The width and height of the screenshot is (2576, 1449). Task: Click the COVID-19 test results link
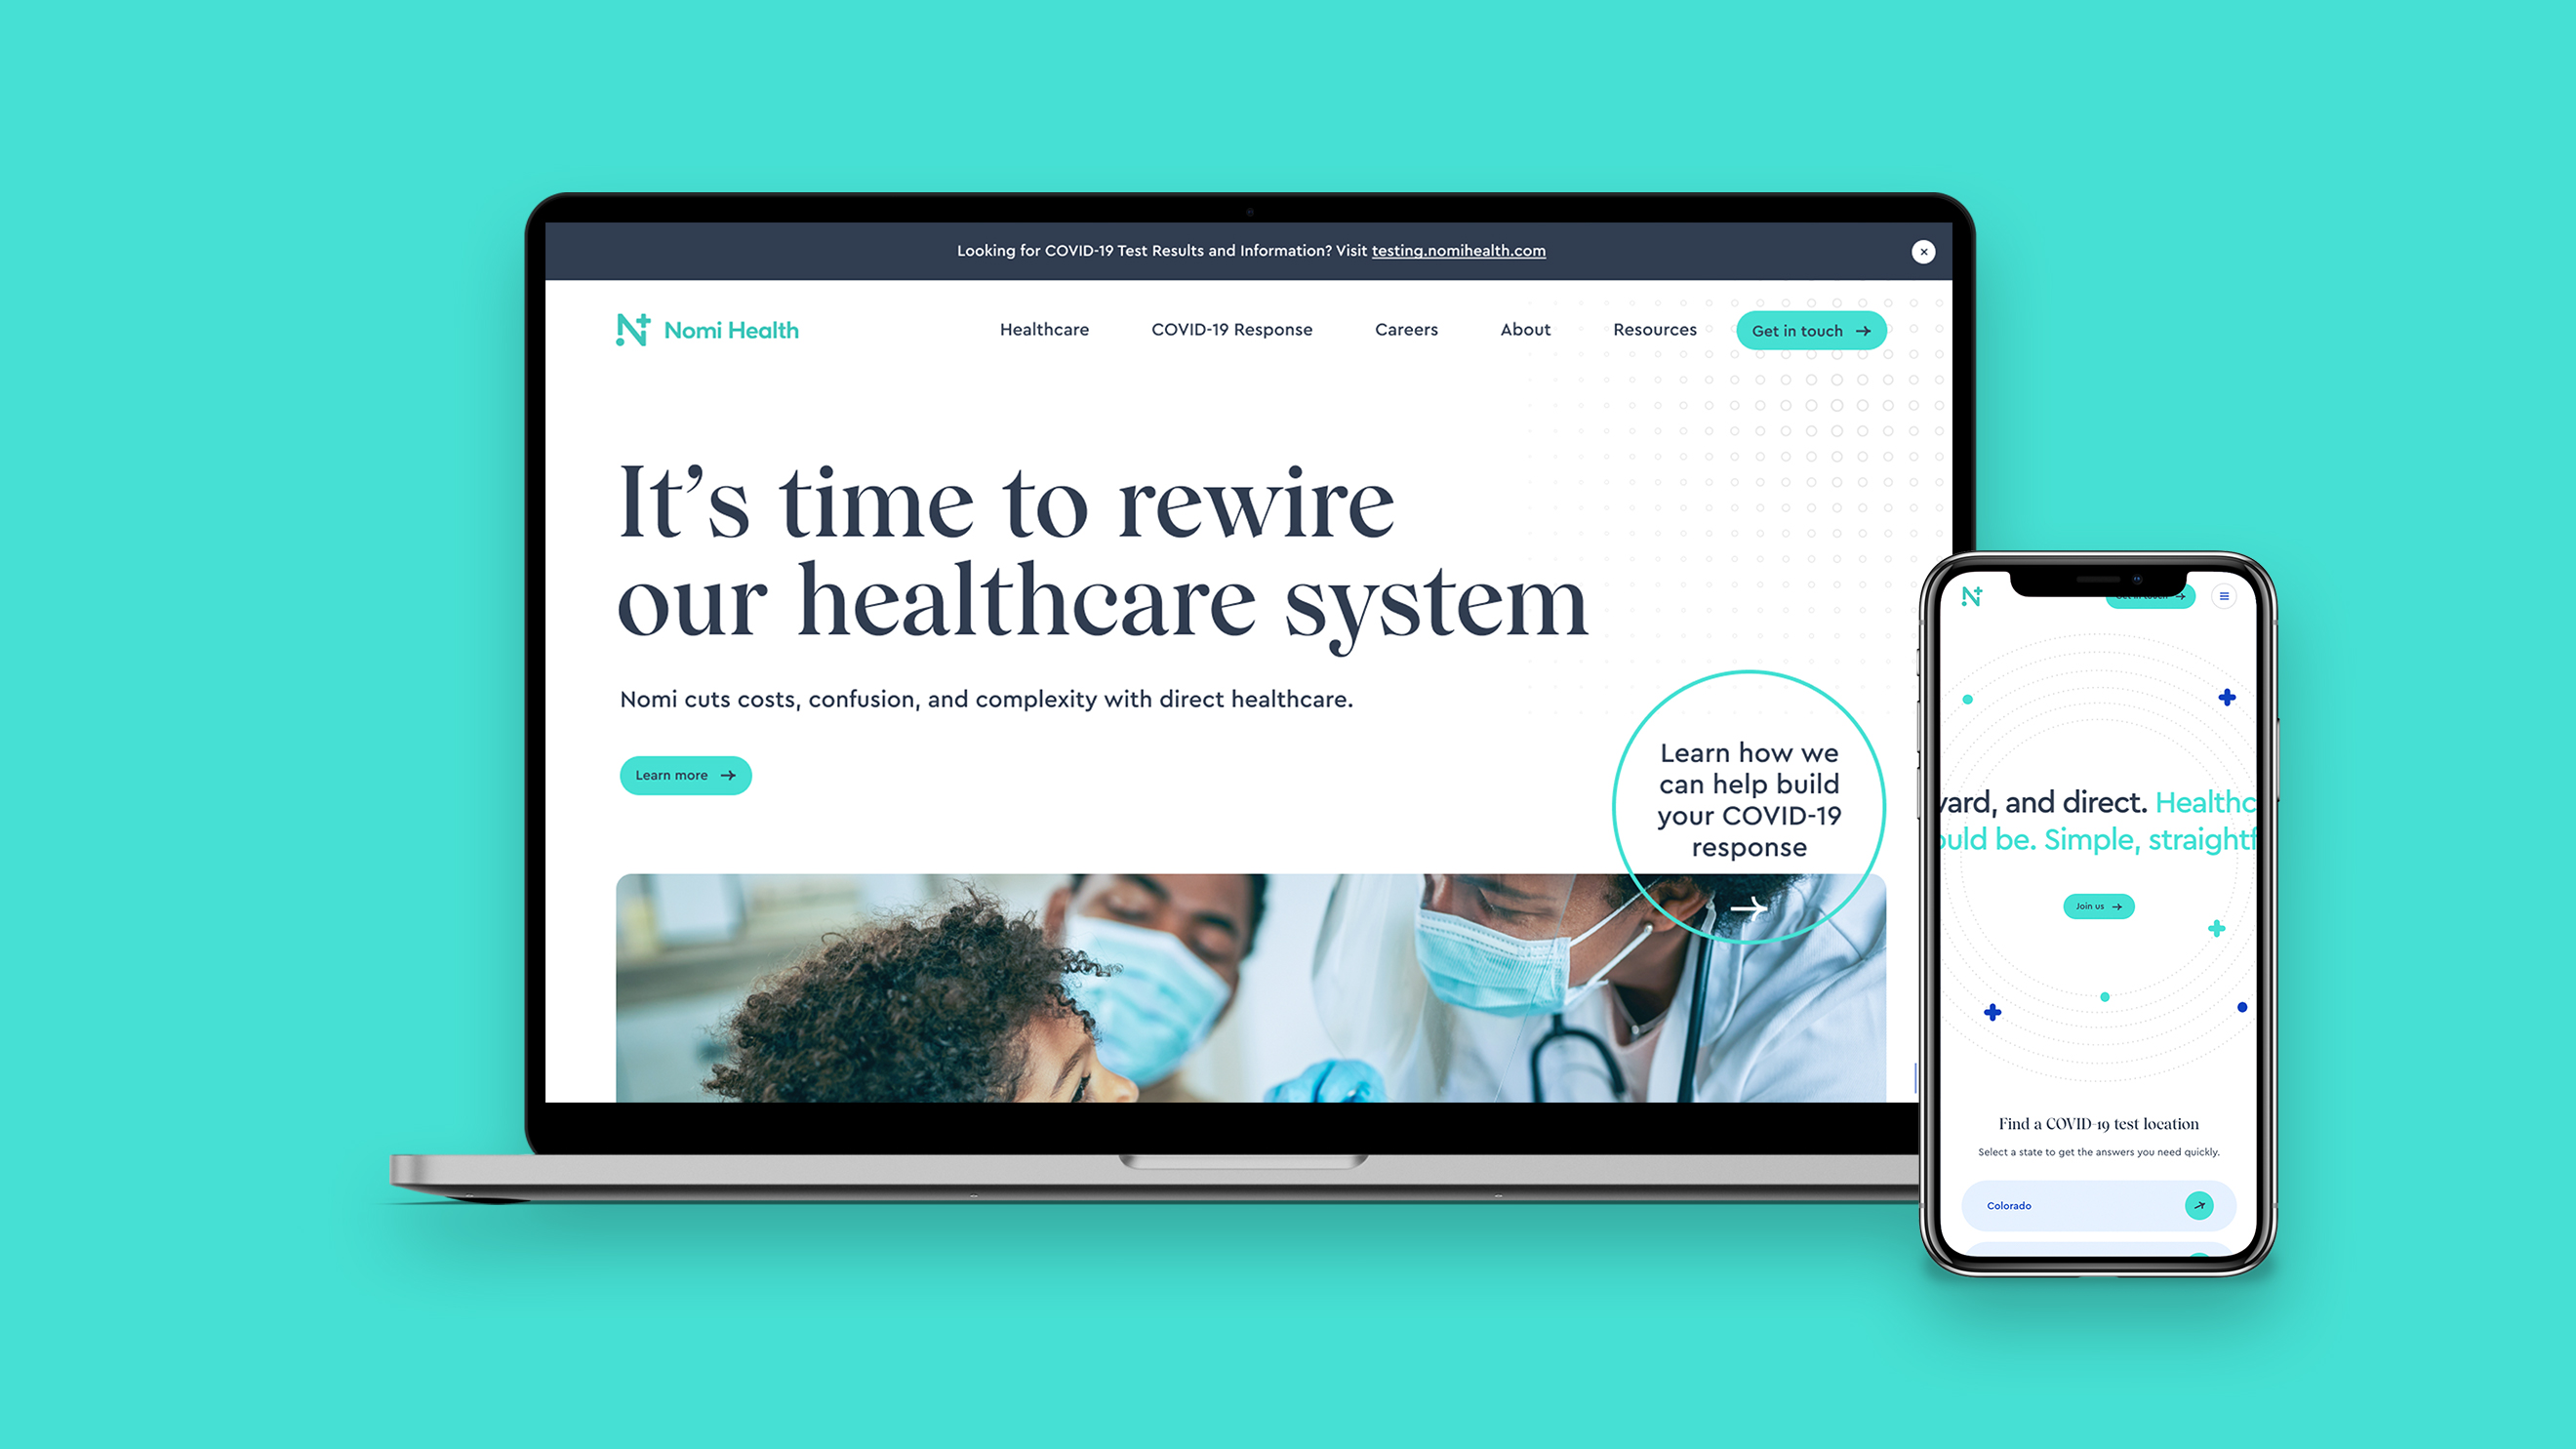tap(1458, 250)
